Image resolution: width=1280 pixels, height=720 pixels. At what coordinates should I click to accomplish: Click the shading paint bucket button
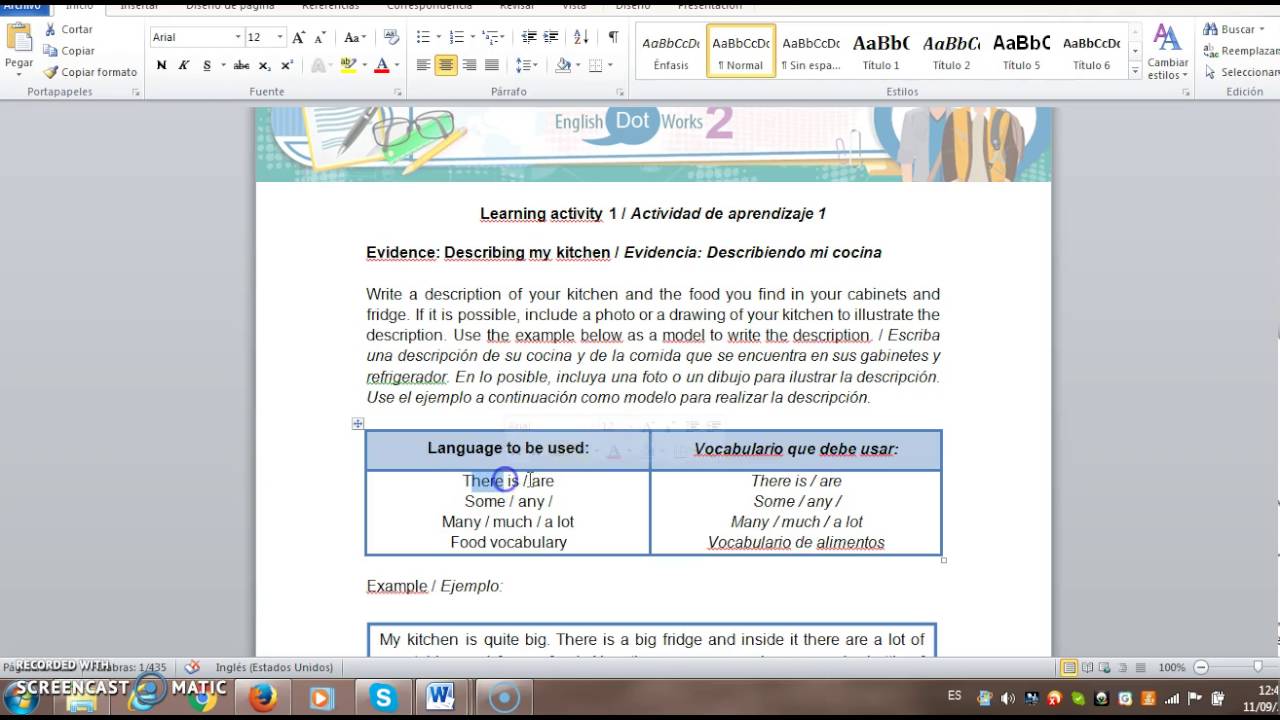[x=562, y=65]
